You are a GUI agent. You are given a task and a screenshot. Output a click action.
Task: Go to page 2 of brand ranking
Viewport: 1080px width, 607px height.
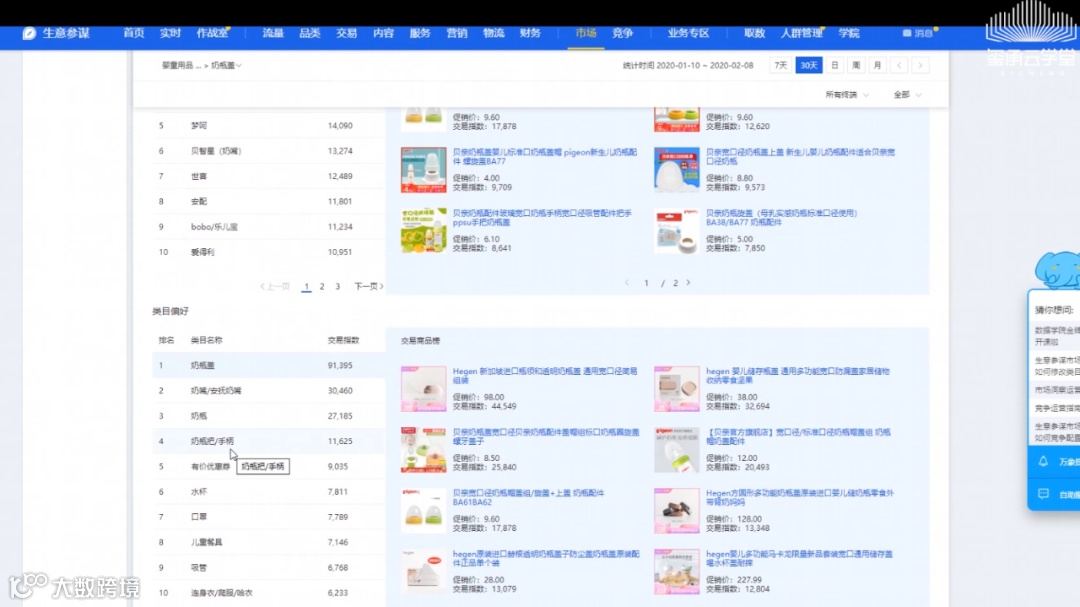tap(322, 287)
